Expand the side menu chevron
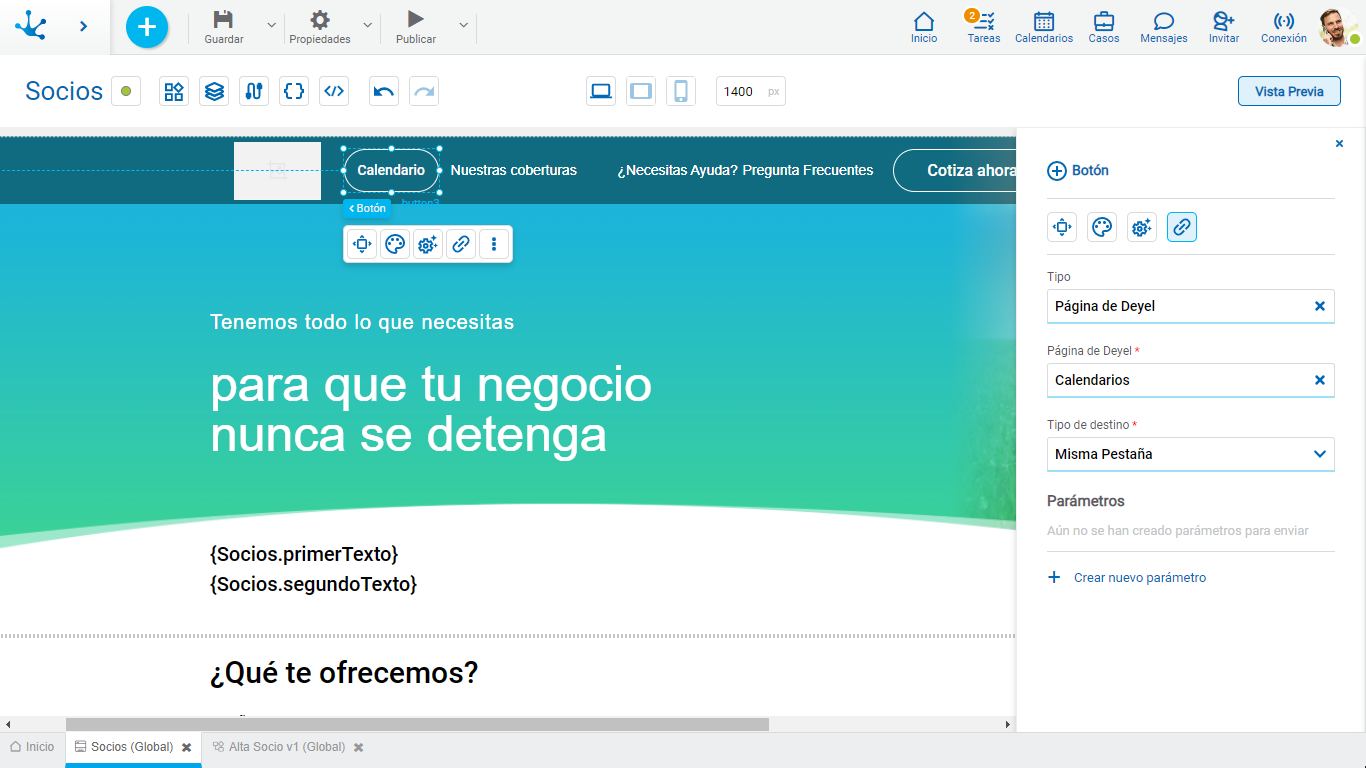 click(83, 26)
